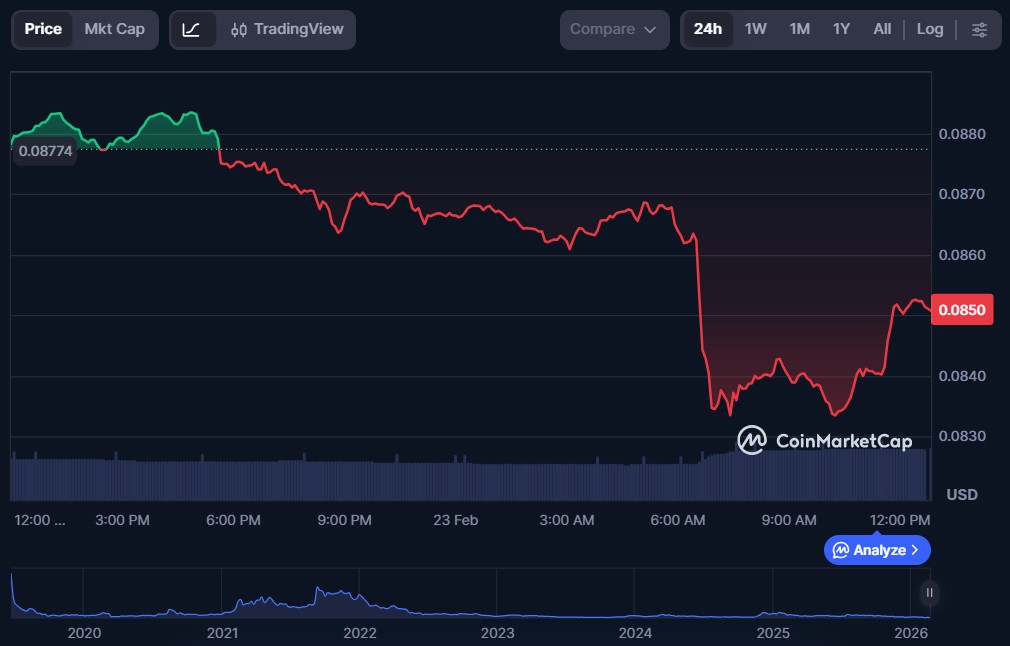
Task: Open chart settings sliders icon
Action: (979, 29)
